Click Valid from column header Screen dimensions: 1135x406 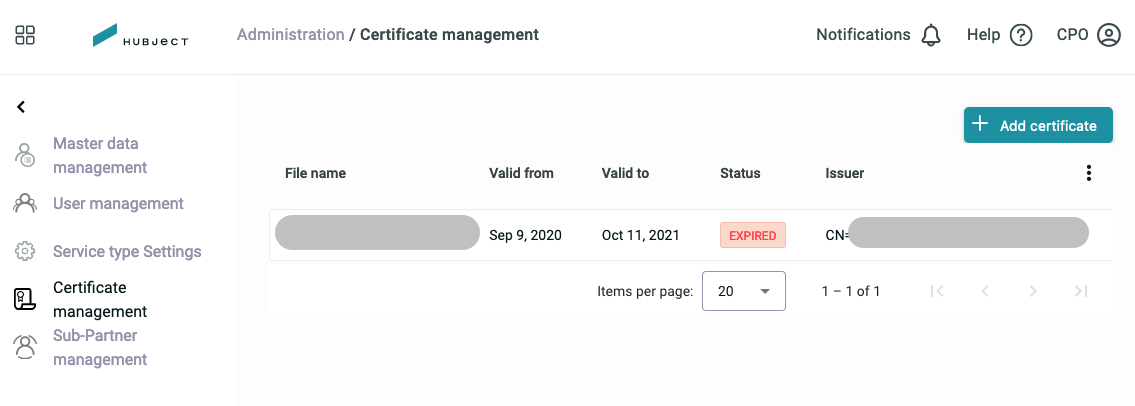pos(521,173)
